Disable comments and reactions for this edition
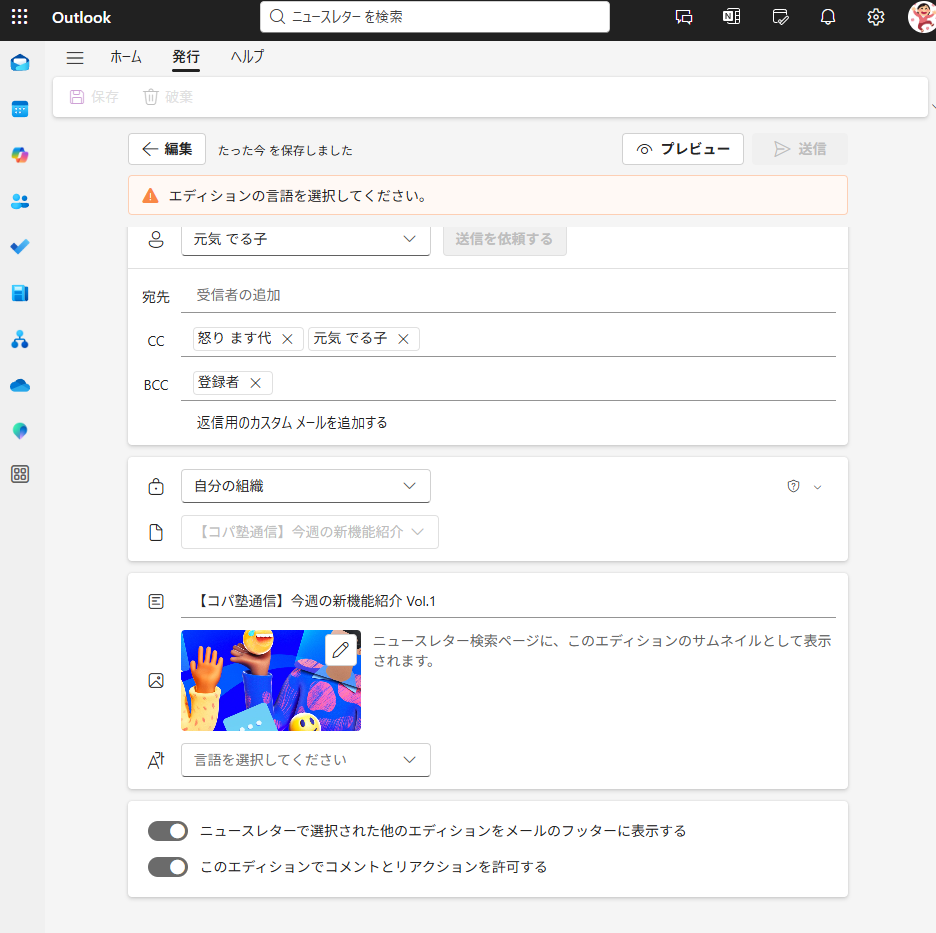 (168, 867)
